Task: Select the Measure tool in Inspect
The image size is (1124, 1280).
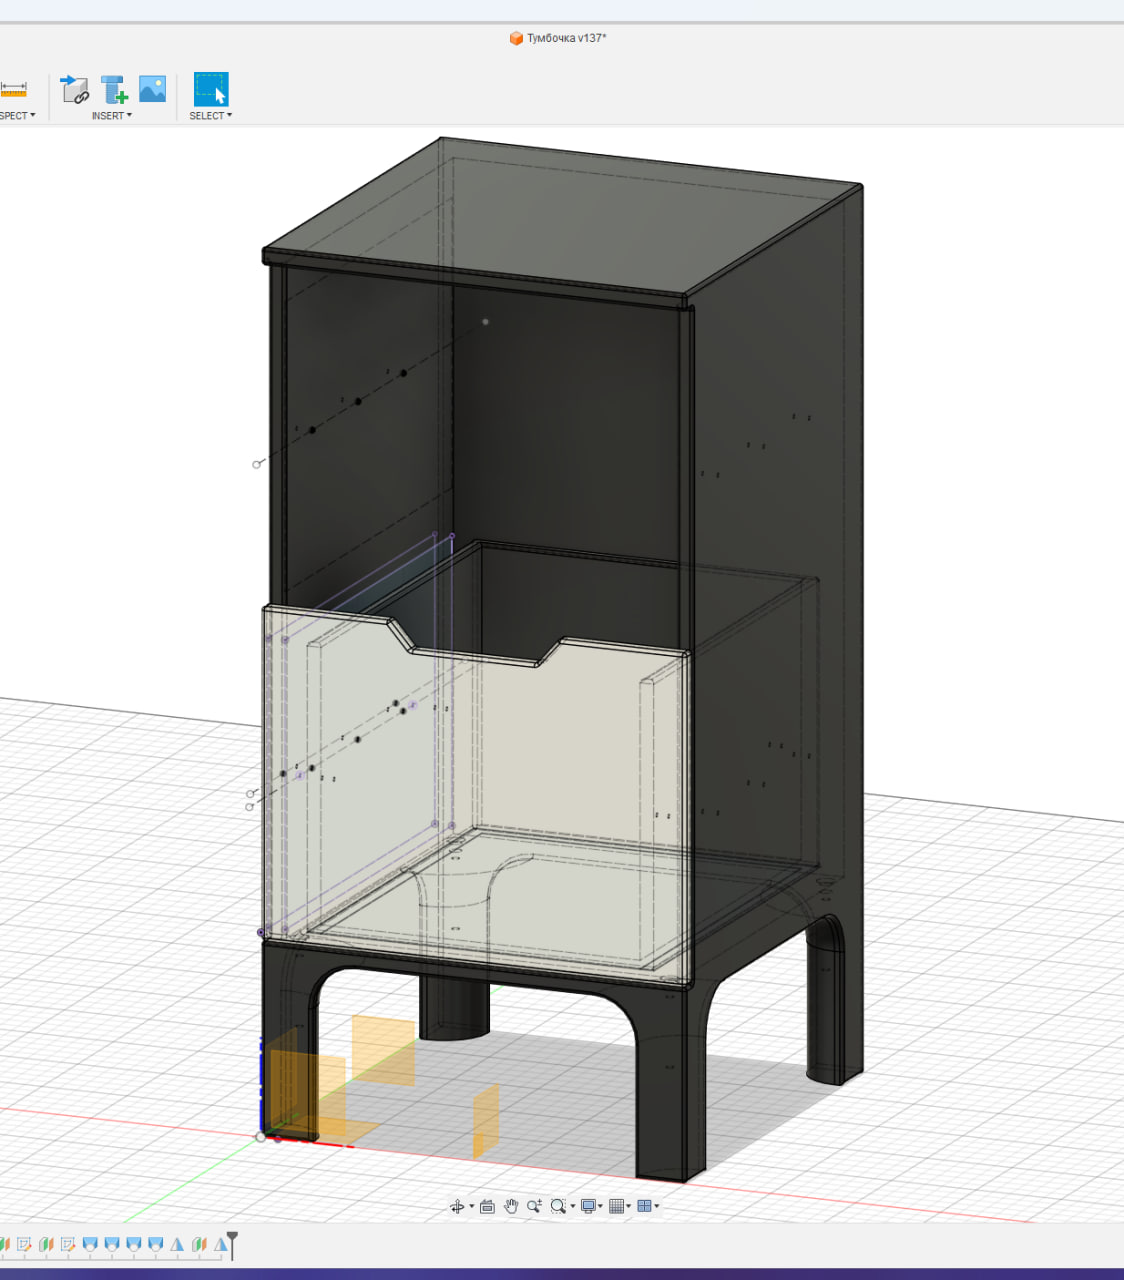Action: pyautogui.click(x=13, y=90)
